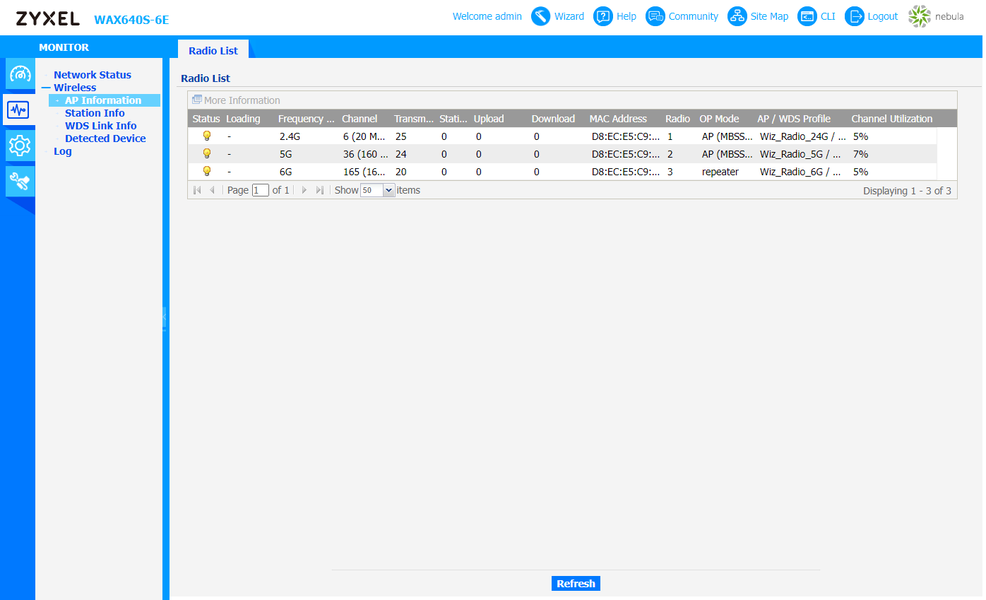Click the page number input field

click(260, 191)
